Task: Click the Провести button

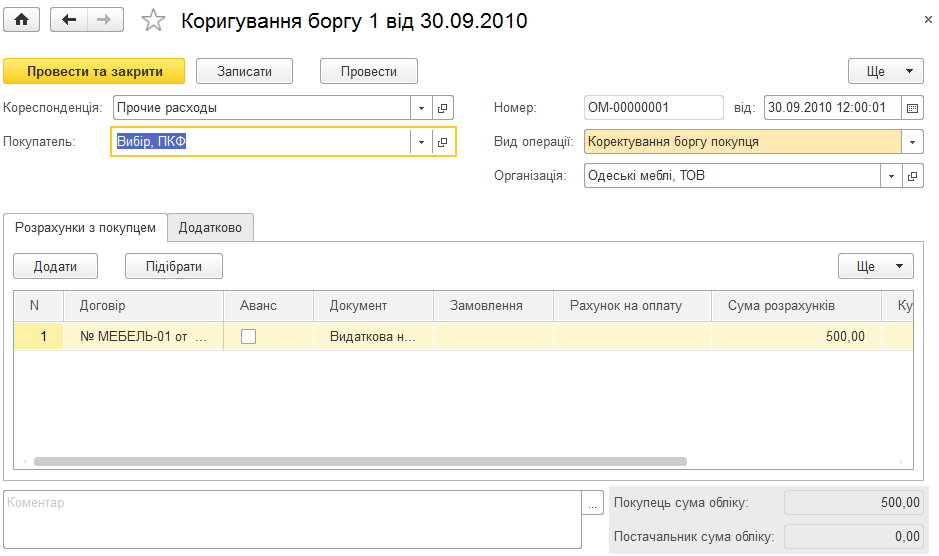Action: click(369, 71)
